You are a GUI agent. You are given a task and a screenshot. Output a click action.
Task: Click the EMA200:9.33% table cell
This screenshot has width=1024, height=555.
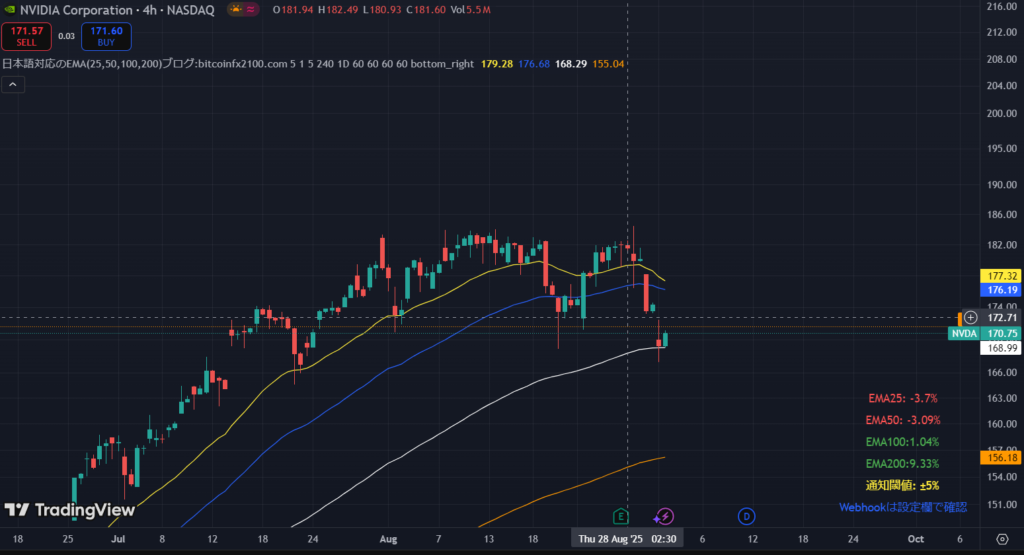point(903,464)
